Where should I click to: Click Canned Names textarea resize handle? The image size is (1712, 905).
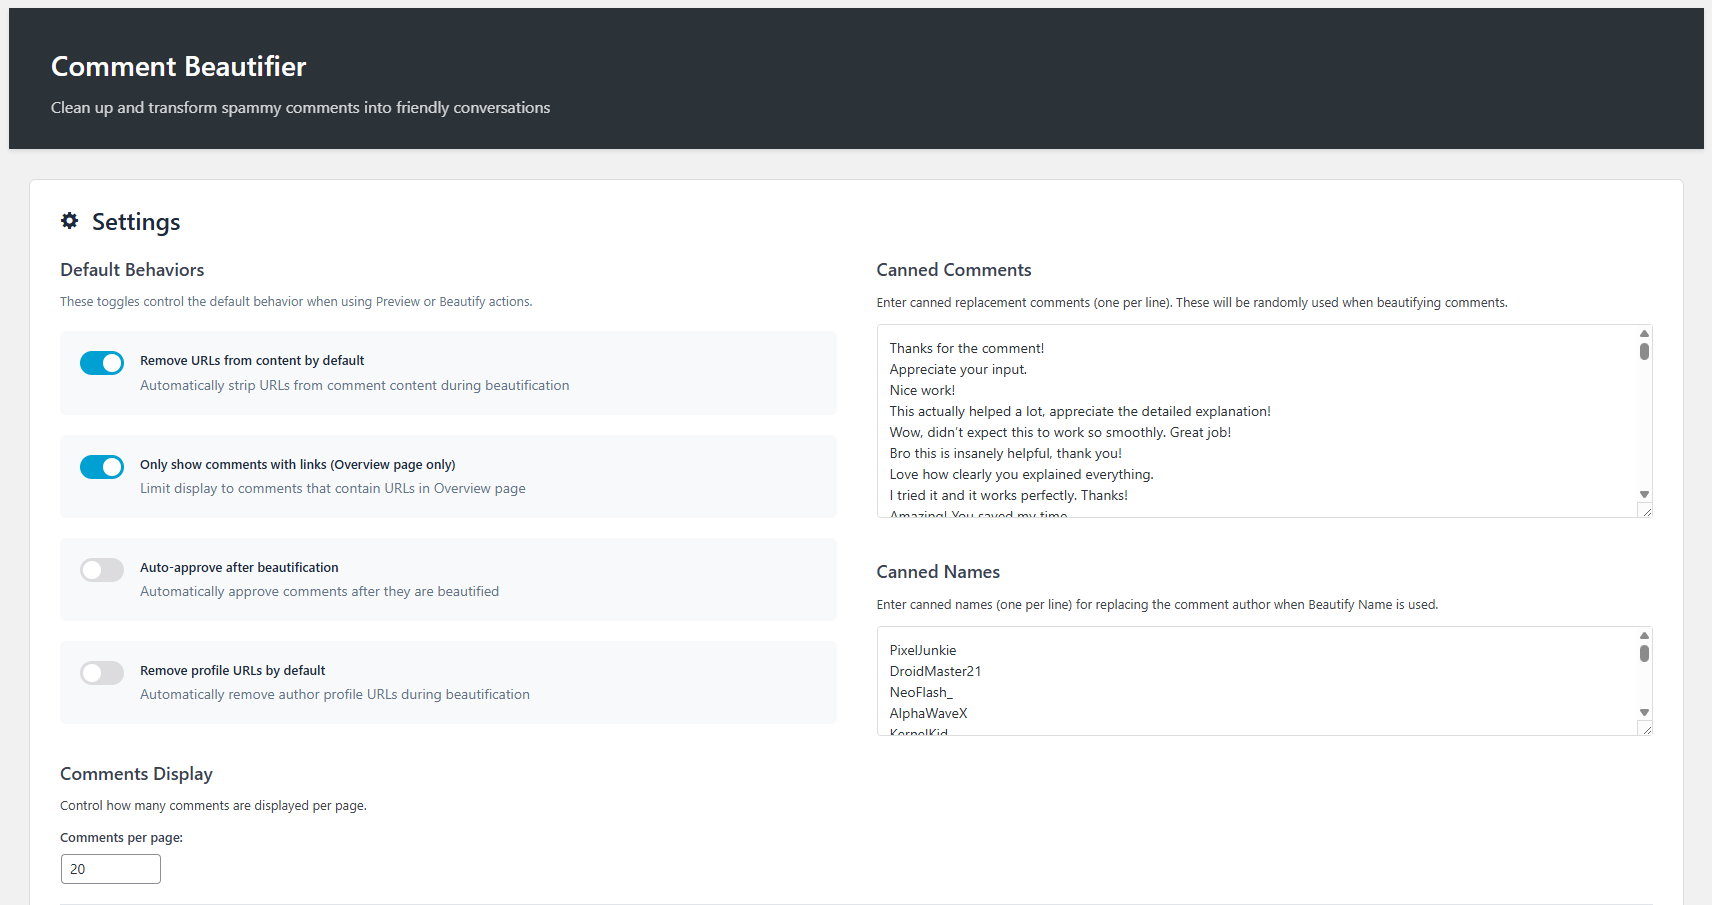pyautogui.click(x=1646, y=729)
